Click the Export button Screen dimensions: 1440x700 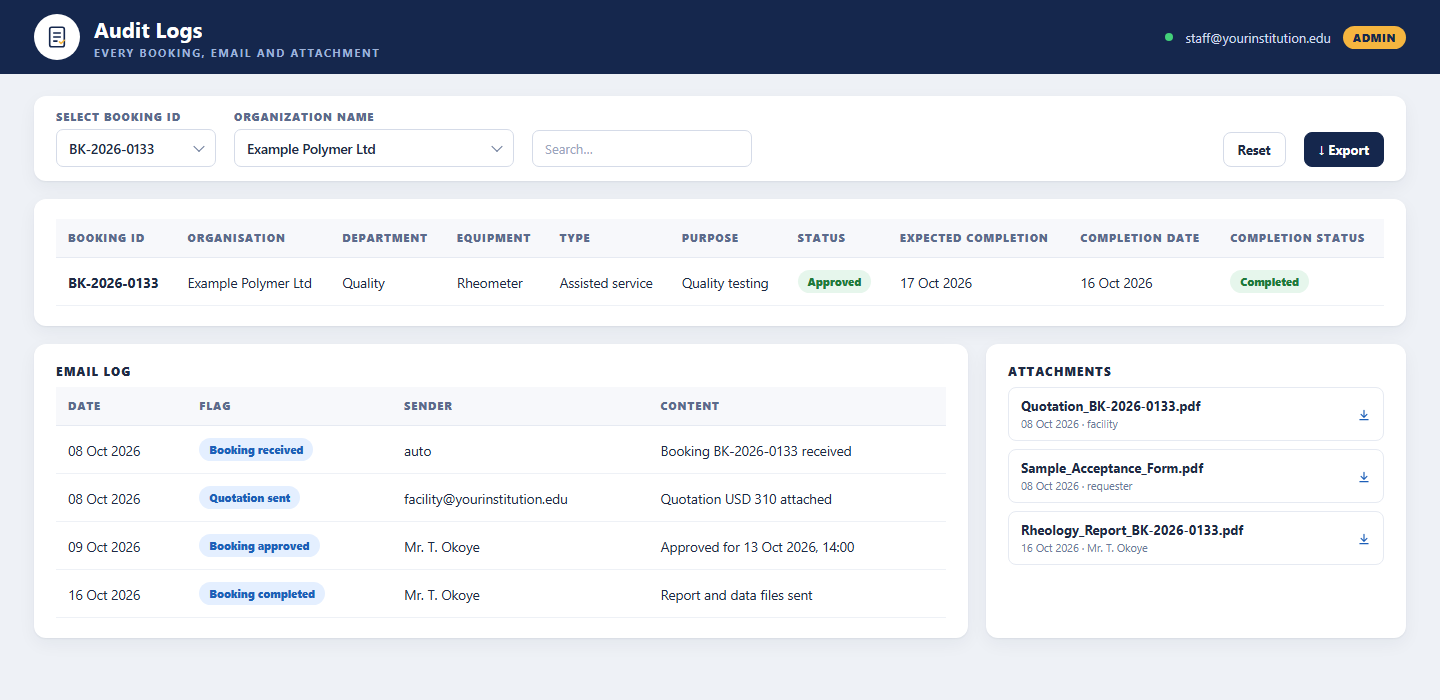pyautogui.click(x=1344, y=150)
